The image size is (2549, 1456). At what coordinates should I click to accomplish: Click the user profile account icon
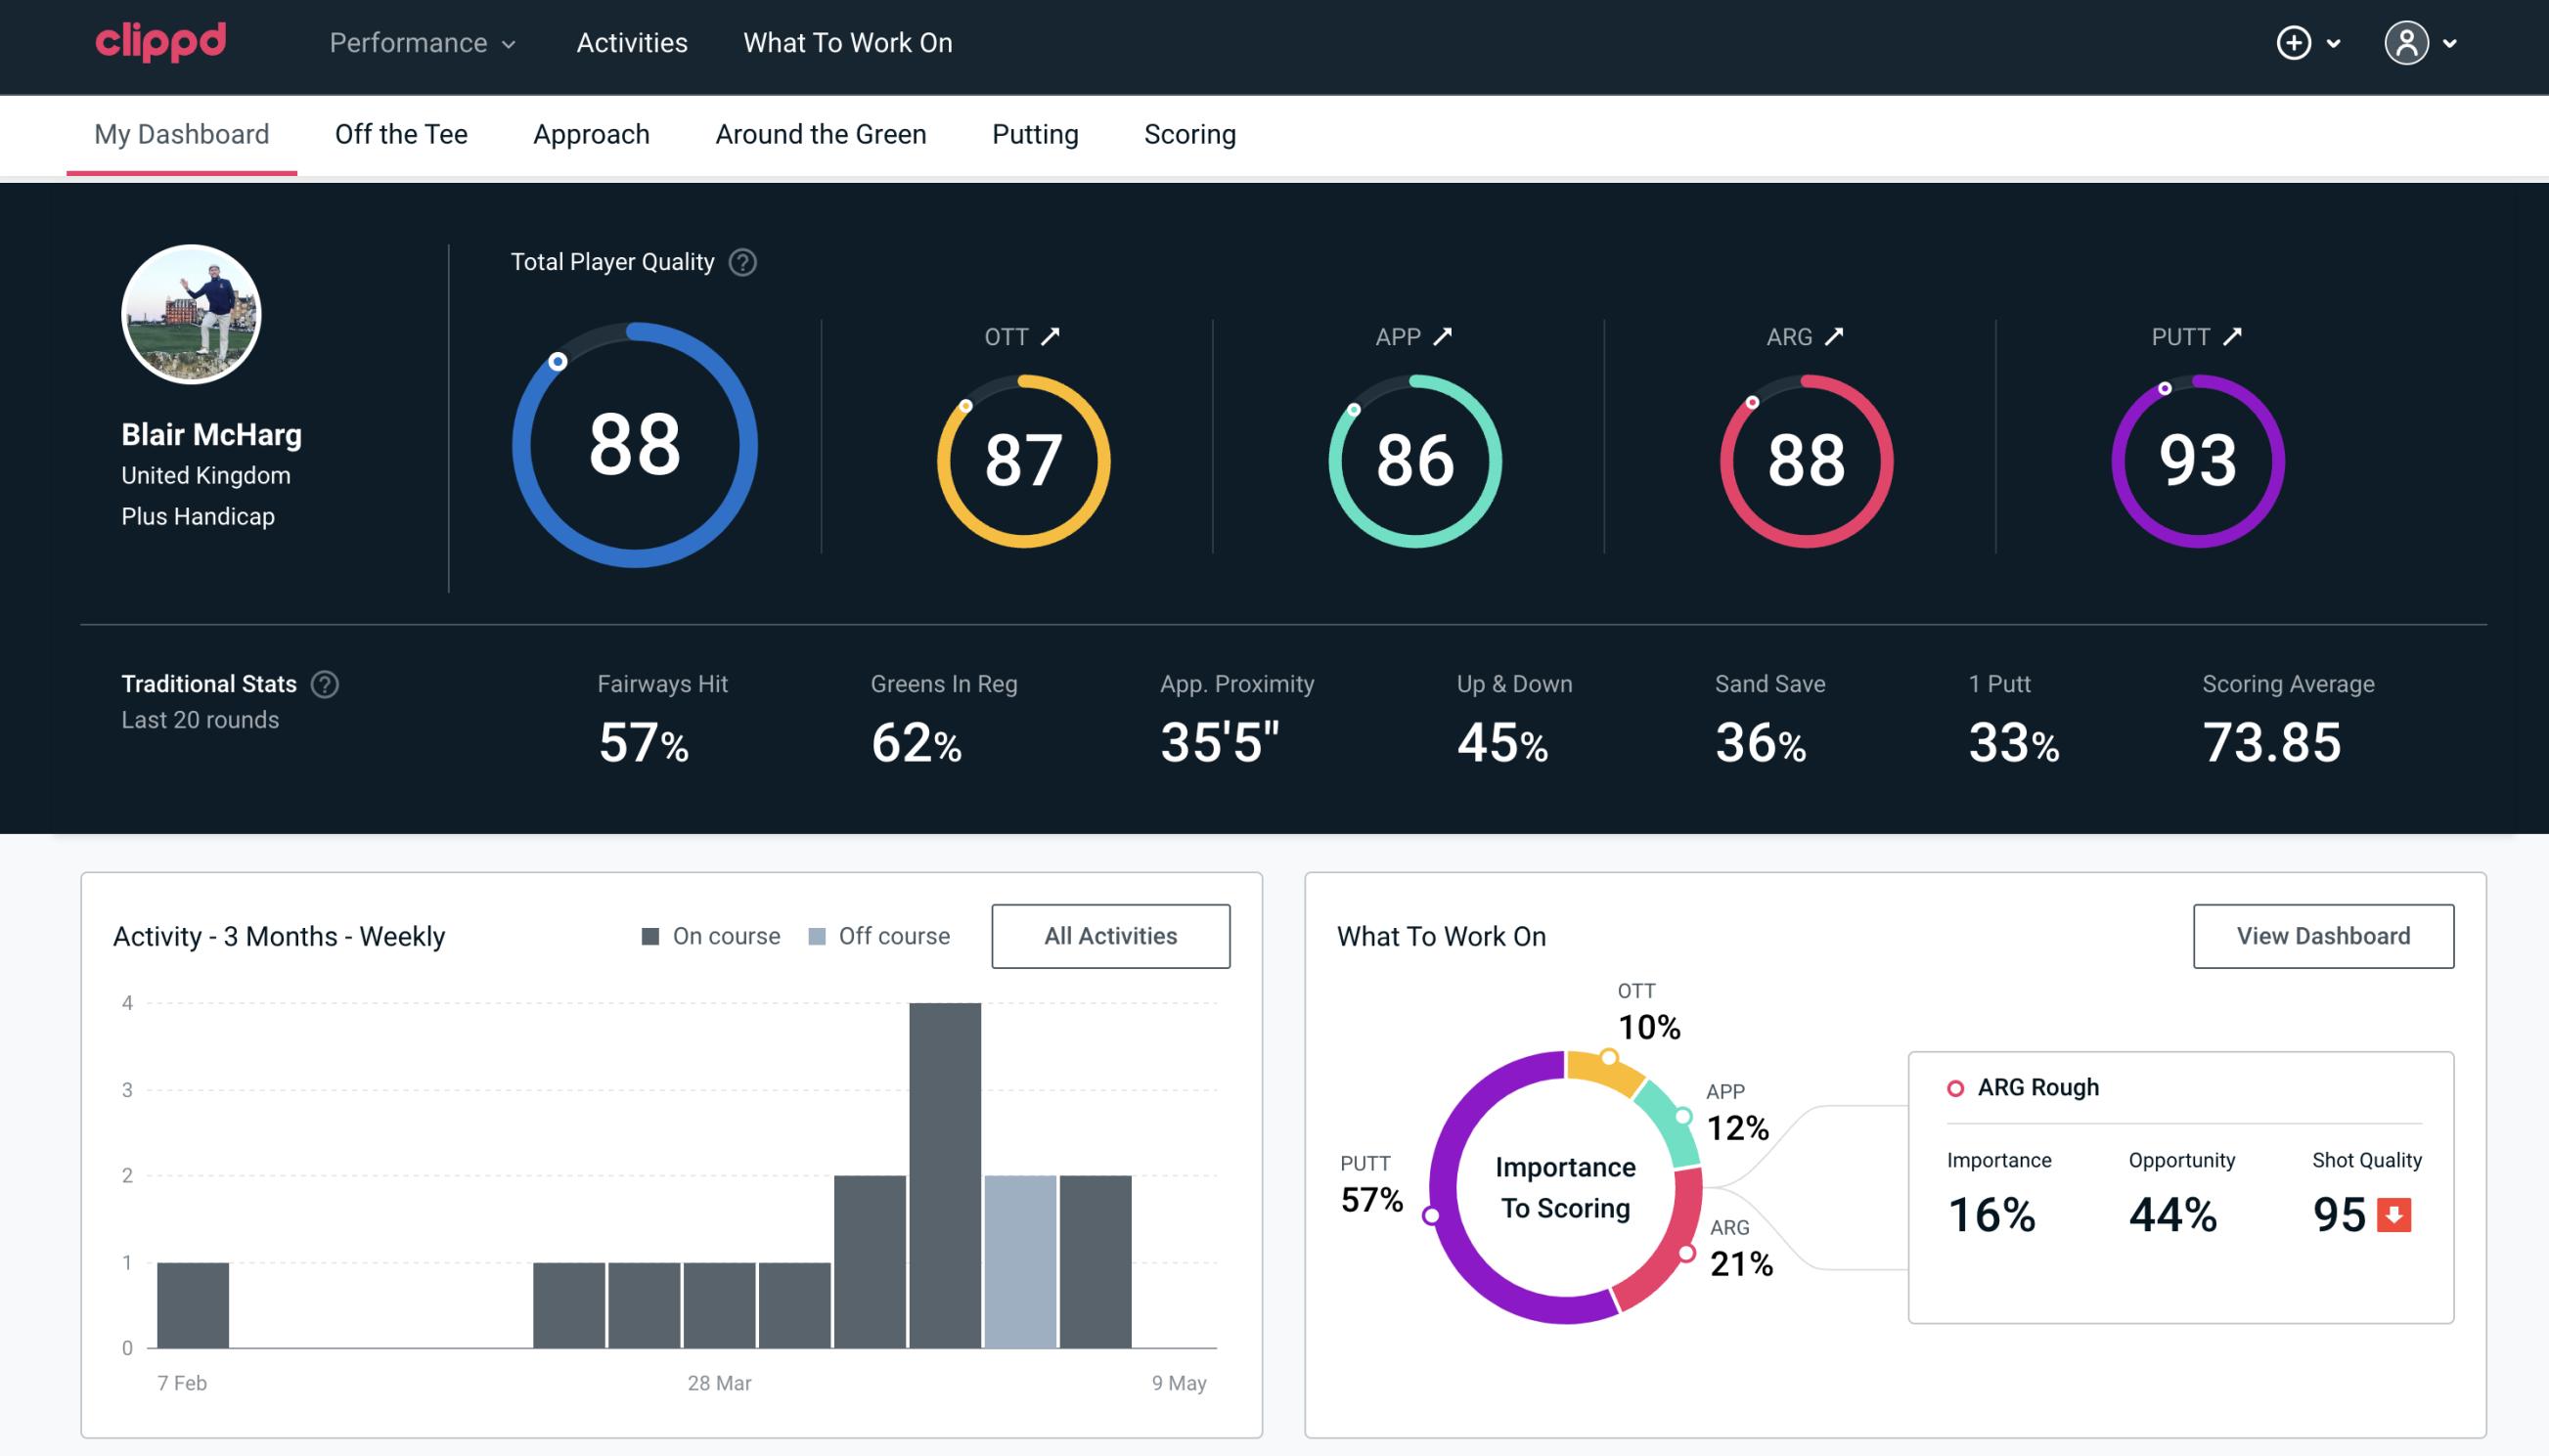[2407, 42]
